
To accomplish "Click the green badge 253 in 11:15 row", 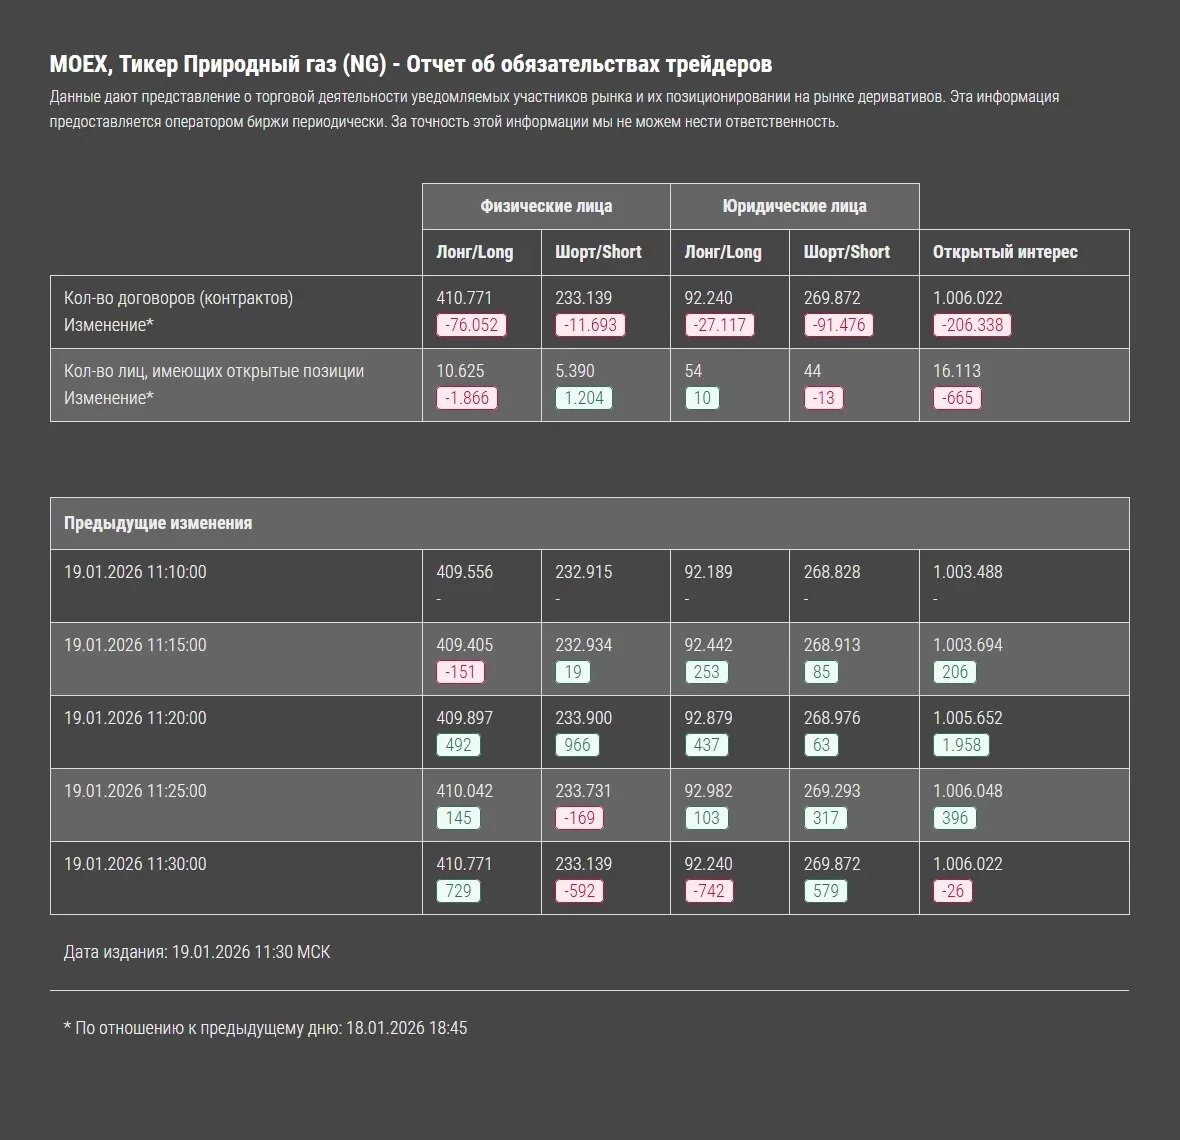I will click(707, 672).
